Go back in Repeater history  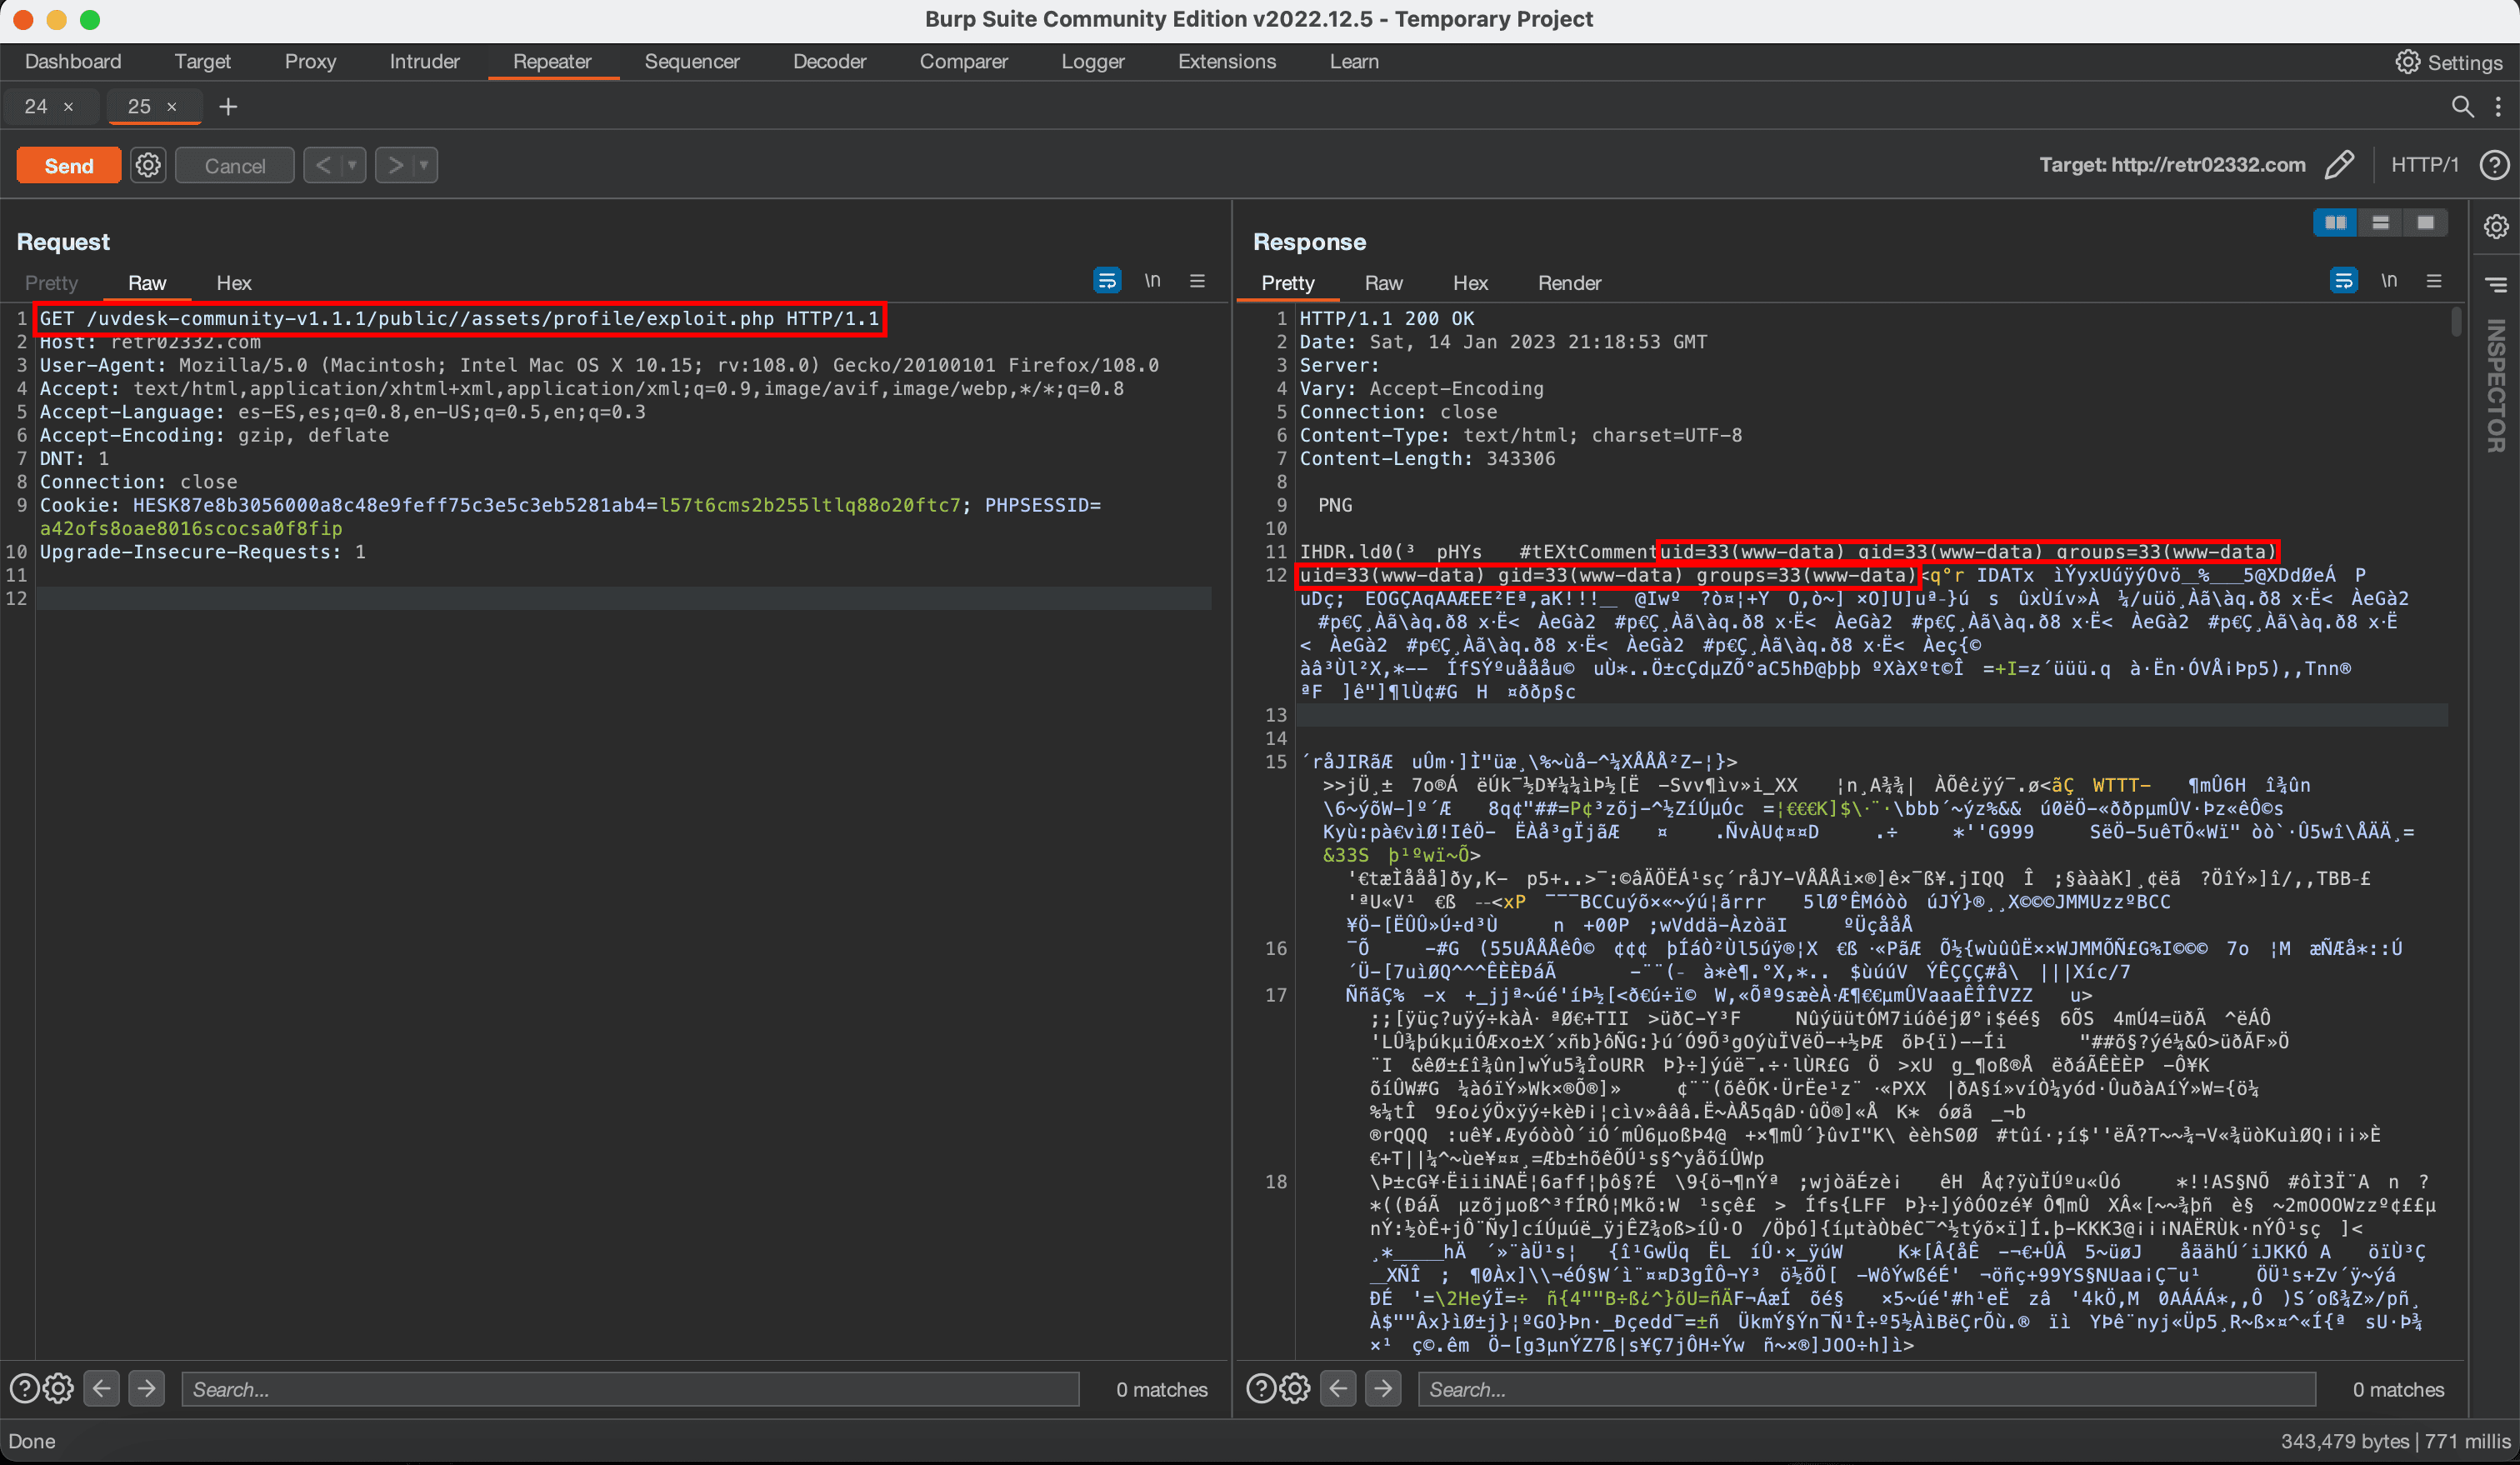tap(323, 165)
